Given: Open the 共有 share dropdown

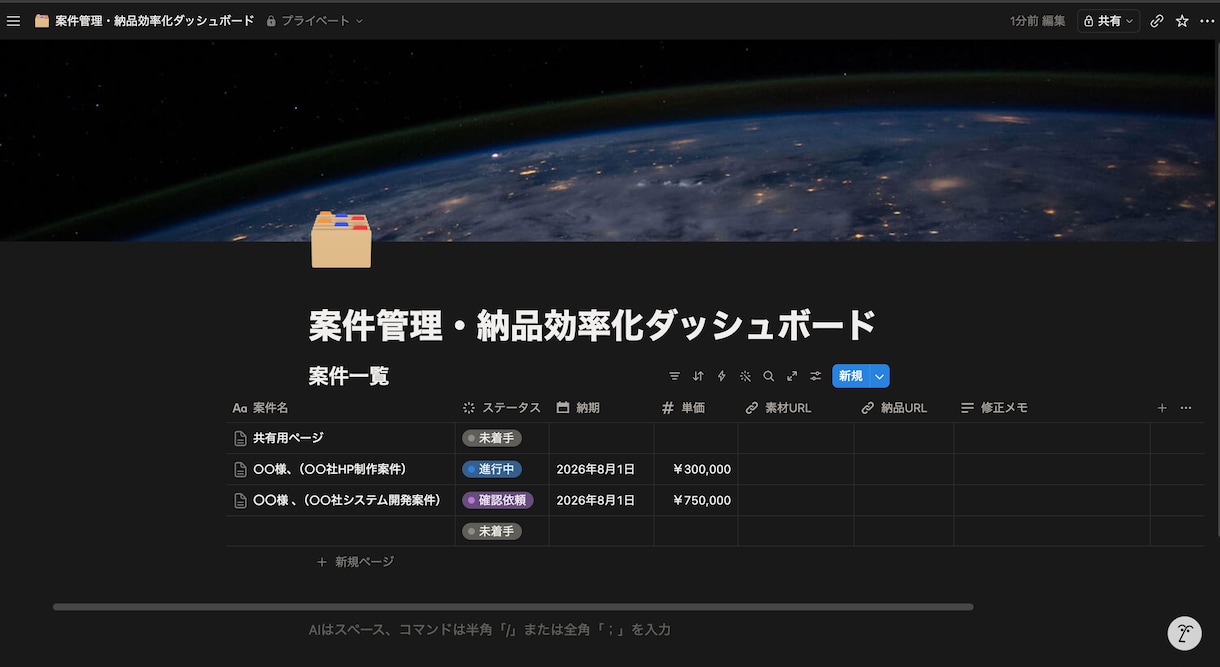Looking at the screenshot, I should 1108,20.
